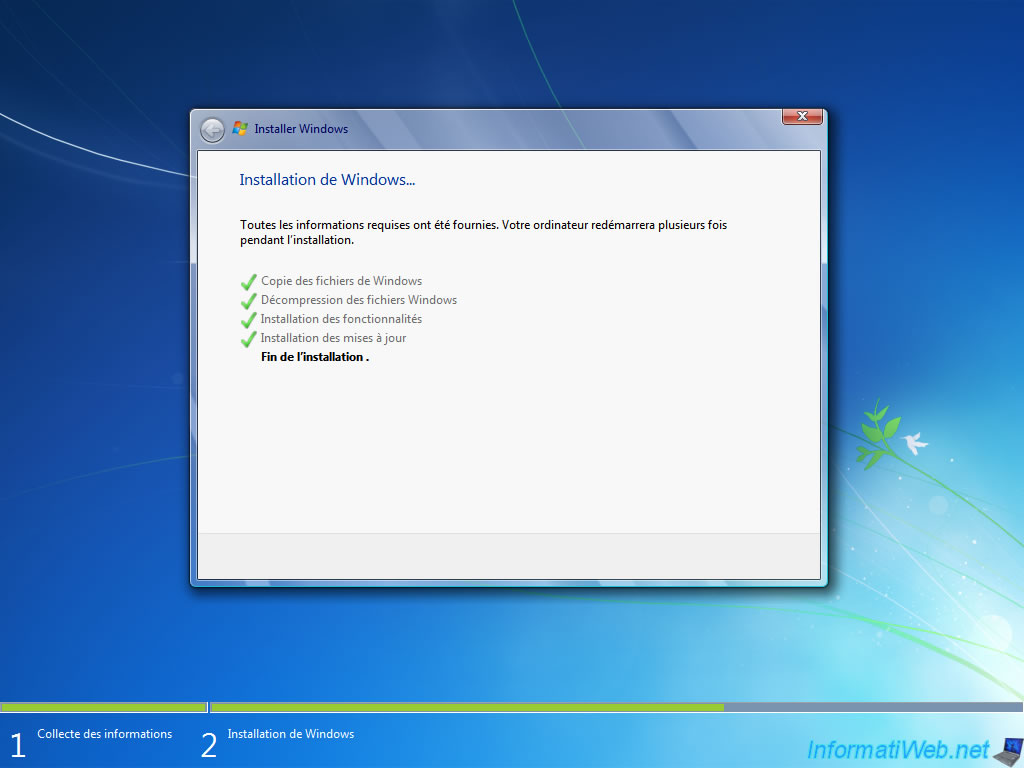Select the checkmark for Installation des fonctionnalités
The image size is (1024, 768).
[x=248, y=320]
